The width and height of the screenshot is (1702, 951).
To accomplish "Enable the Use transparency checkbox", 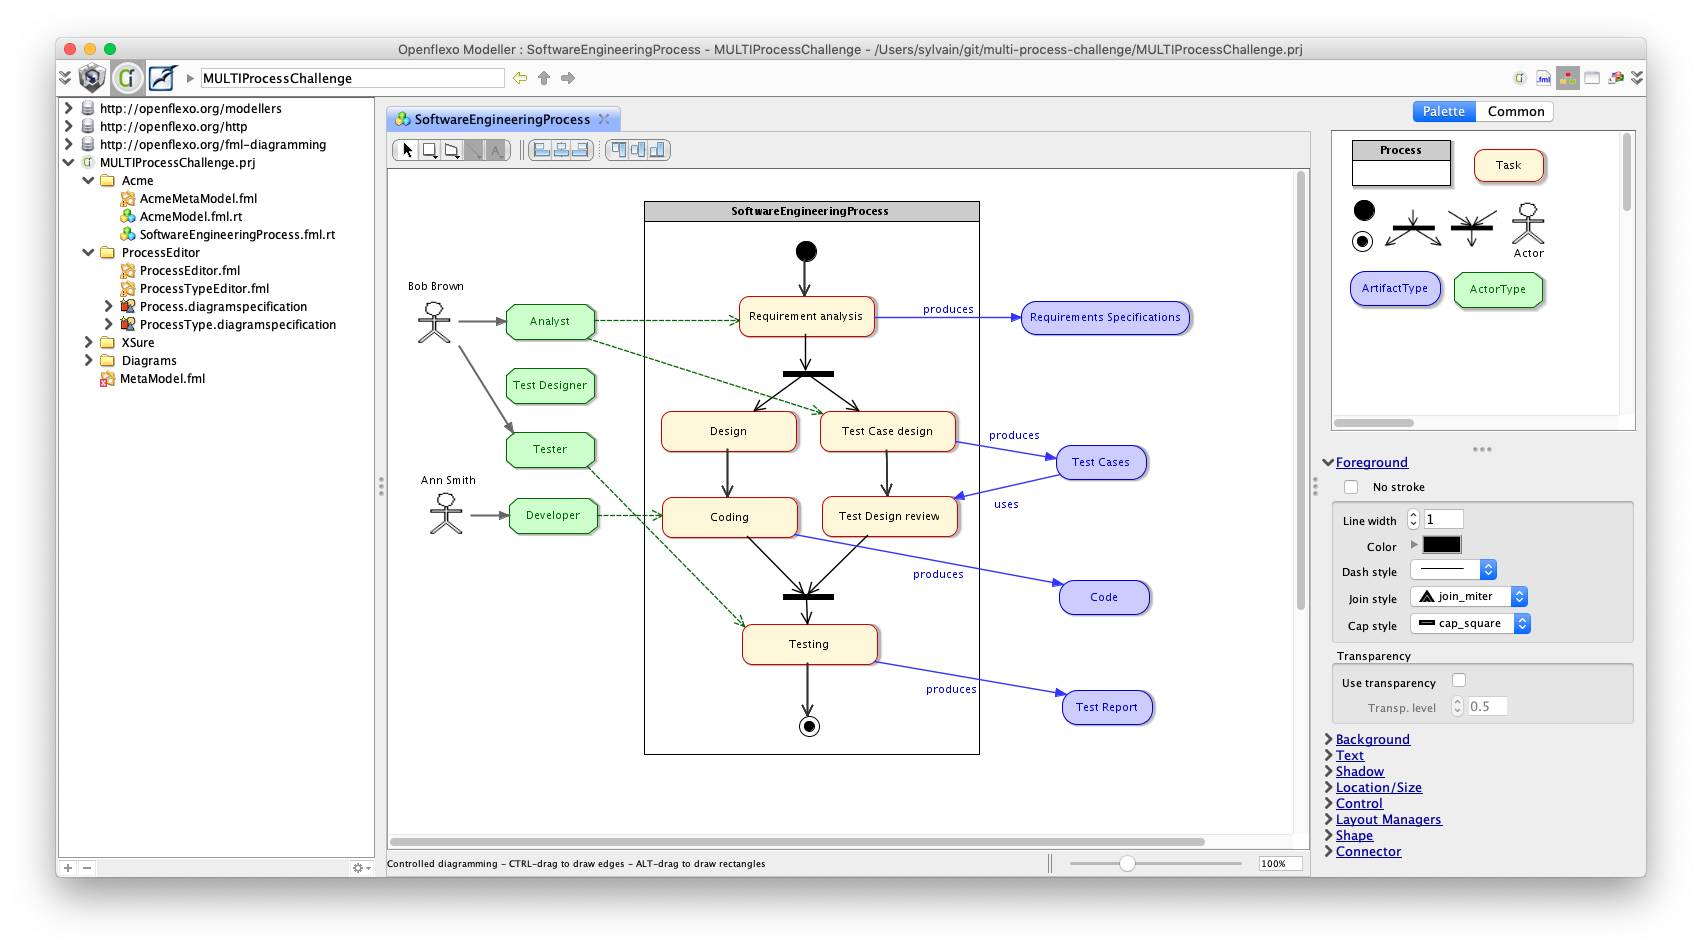I will click(1459, 680).
